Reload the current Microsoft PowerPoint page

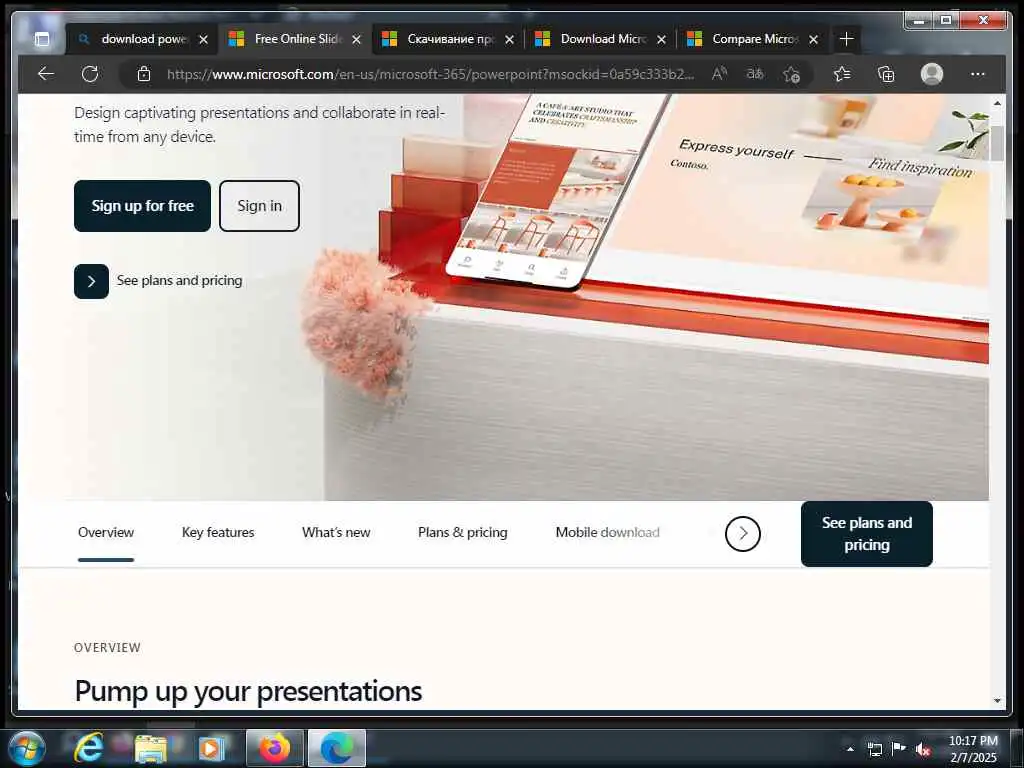(x=90, y=74)
